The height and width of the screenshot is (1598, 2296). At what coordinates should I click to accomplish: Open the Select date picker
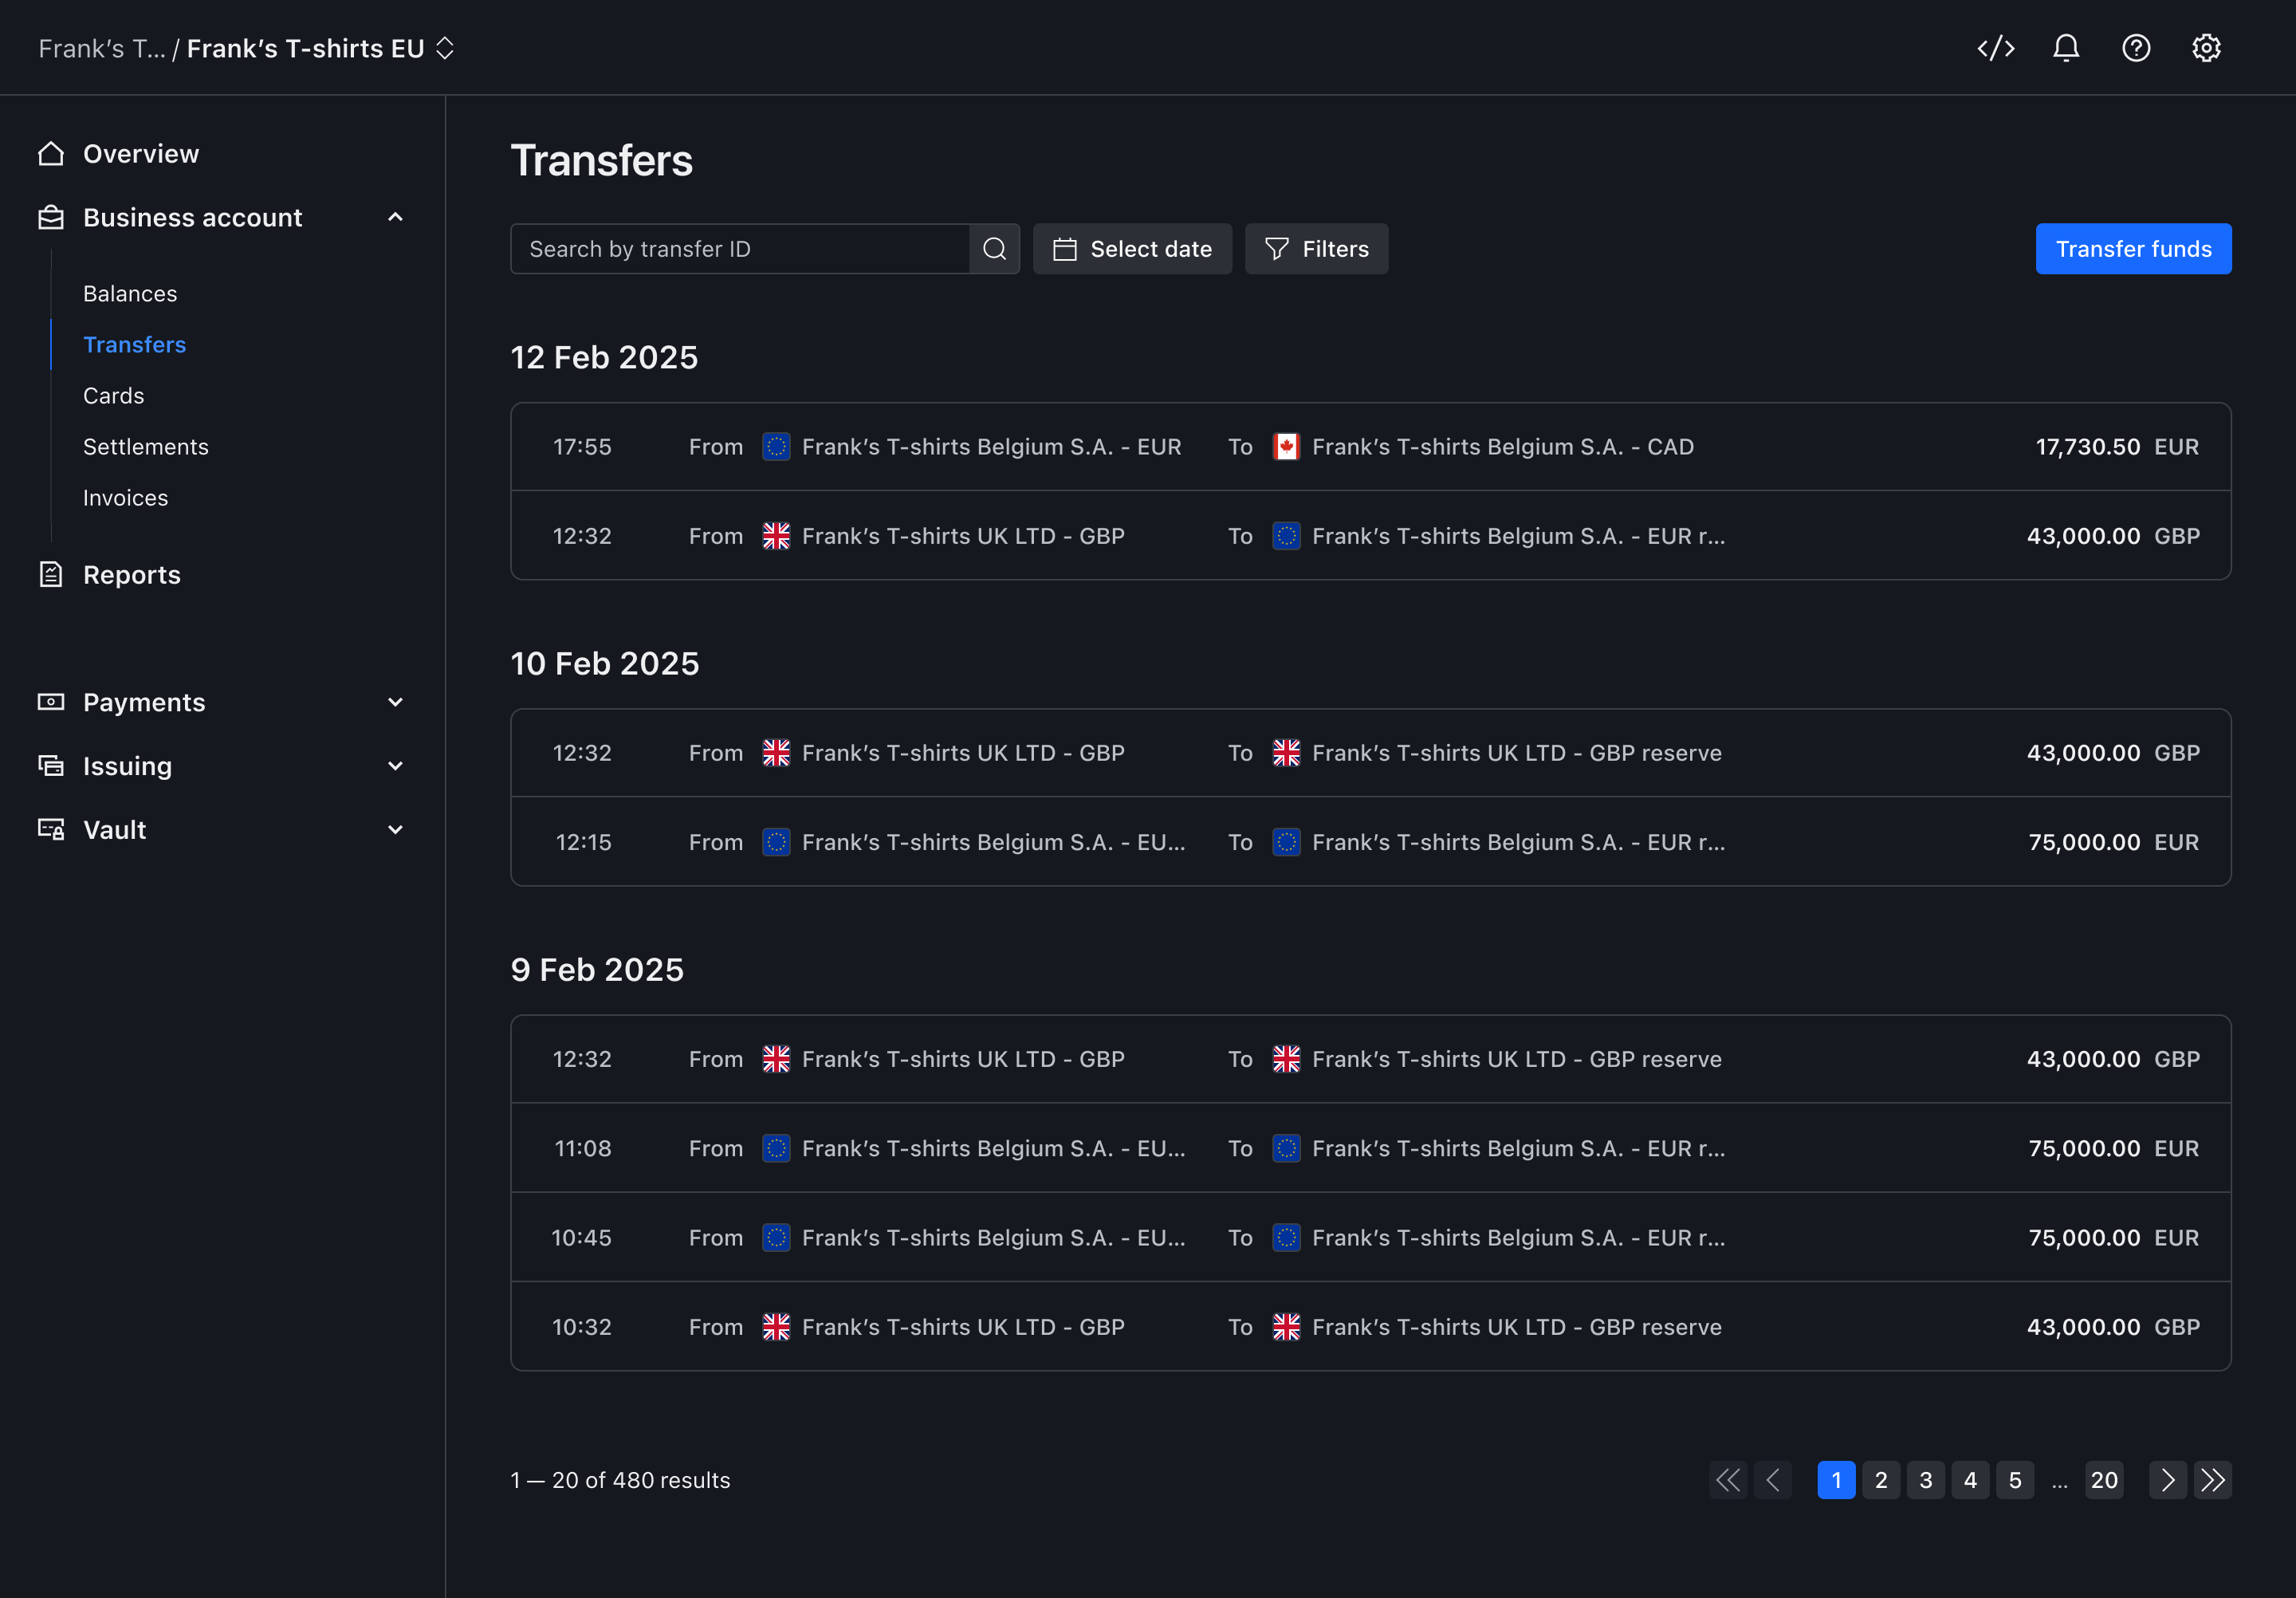pyautogui.click(x=1132, y=249)
